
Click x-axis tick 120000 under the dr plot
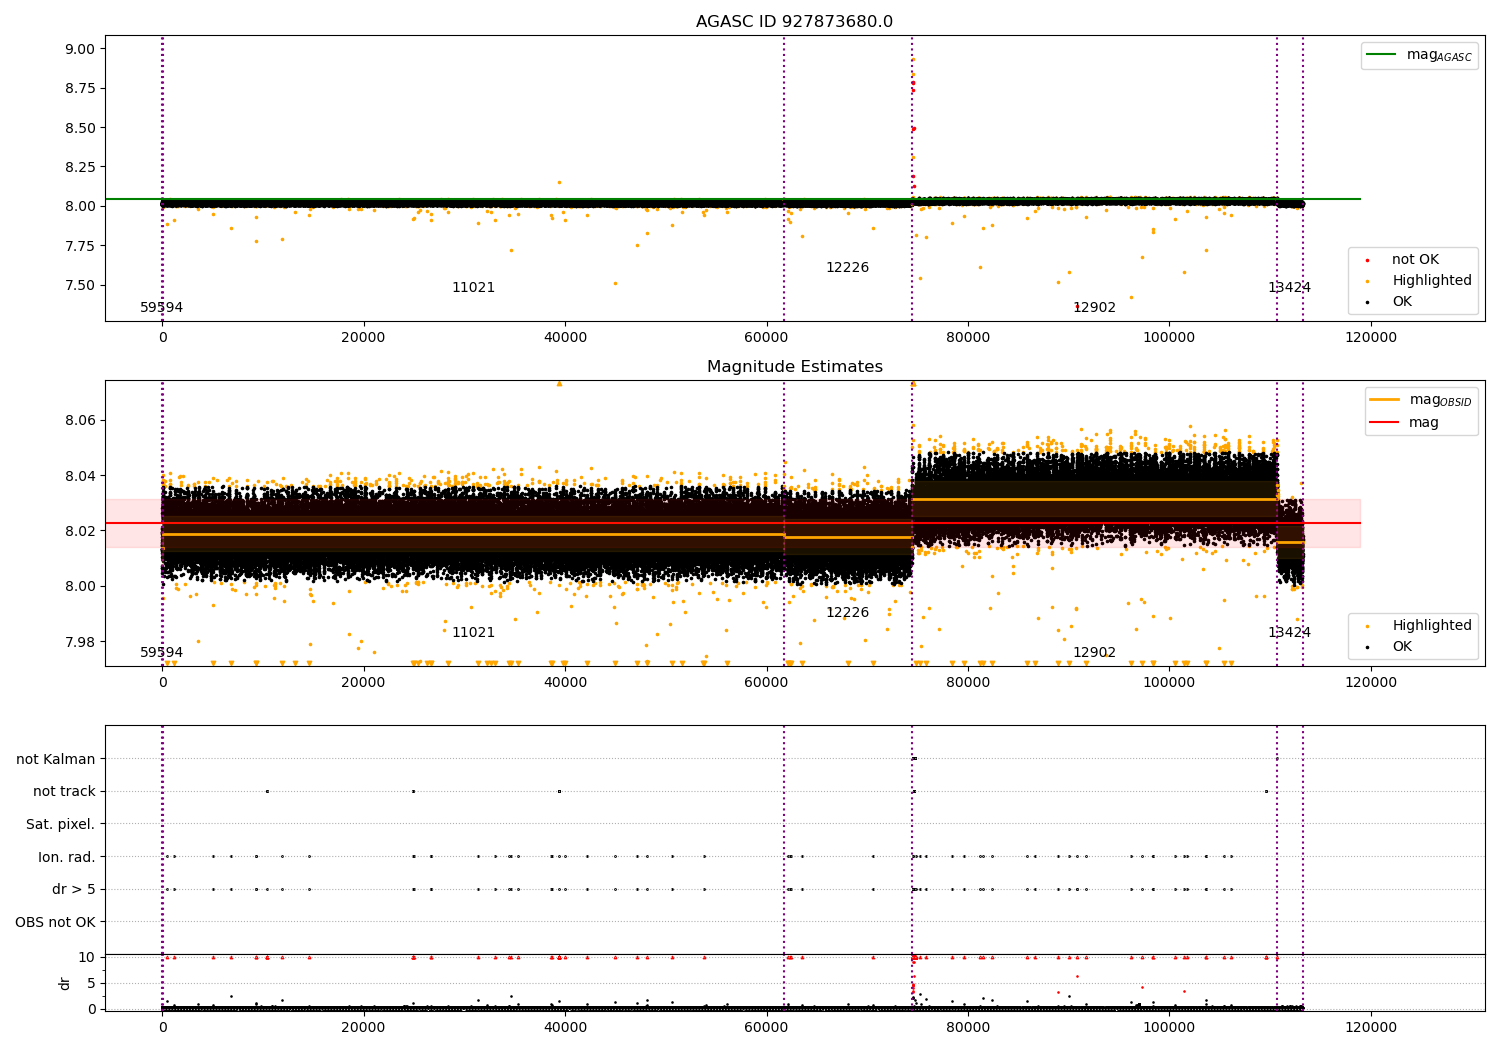(x=1370, y=1028)
